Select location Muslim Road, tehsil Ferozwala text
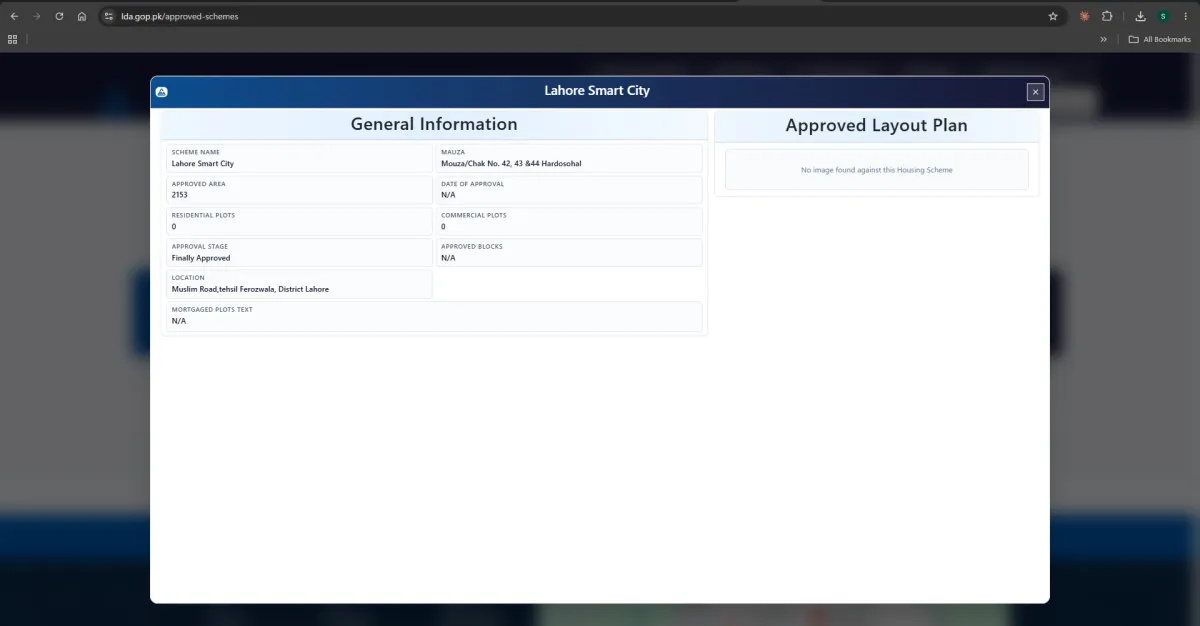Screen dimensions: 1200x626 (250, 289)
